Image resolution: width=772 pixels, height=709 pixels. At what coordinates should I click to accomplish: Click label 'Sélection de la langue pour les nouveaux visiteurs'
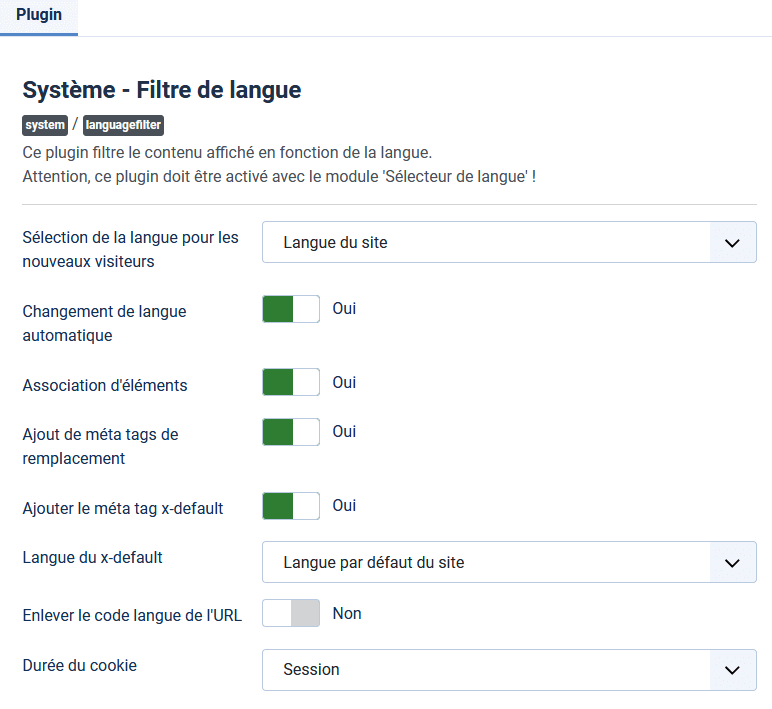click(x=130, y=249)
